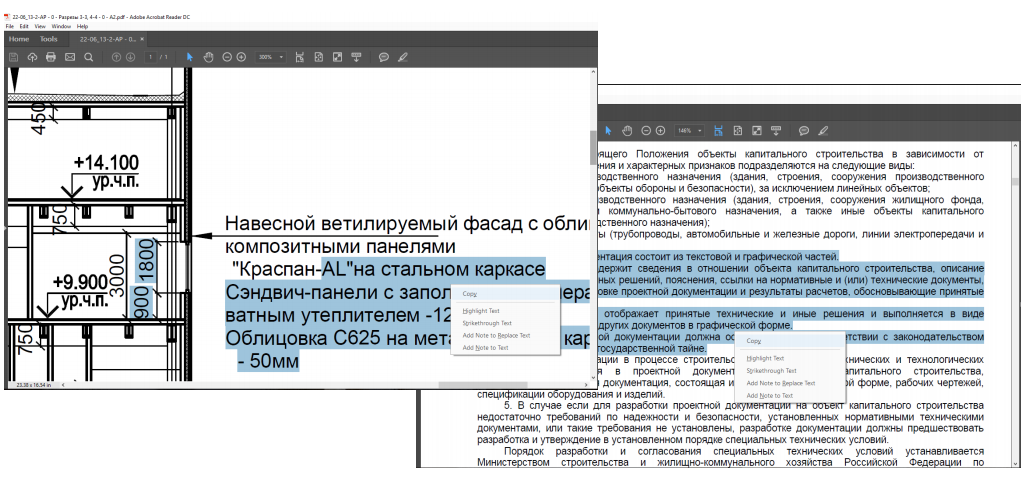1028x480 pixels.
Task: Click full screen mode icon in 300% window
Action: click(x=338, y=57)
